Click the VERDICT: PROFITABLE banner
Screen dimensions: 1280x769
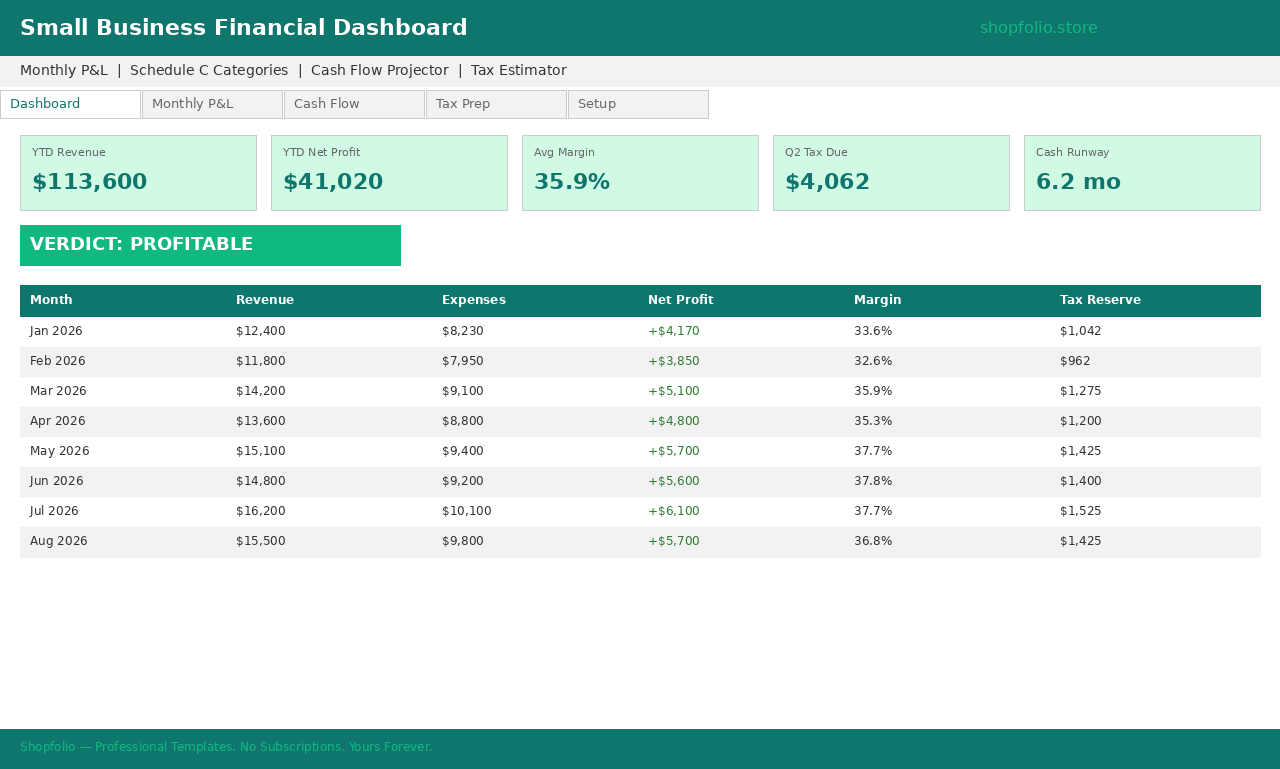[210, 245]
